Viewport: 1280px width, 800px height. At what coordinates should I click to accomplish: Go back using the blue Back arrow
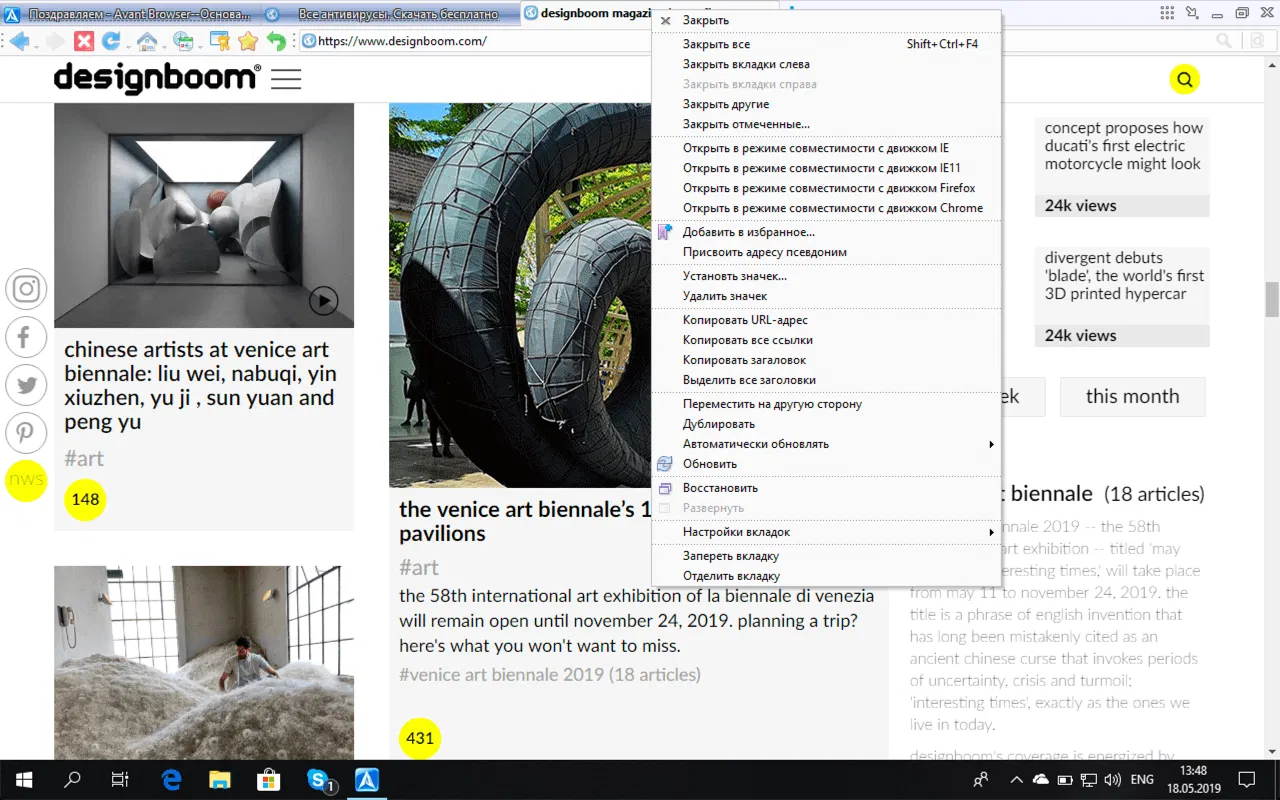pos(18,41)
